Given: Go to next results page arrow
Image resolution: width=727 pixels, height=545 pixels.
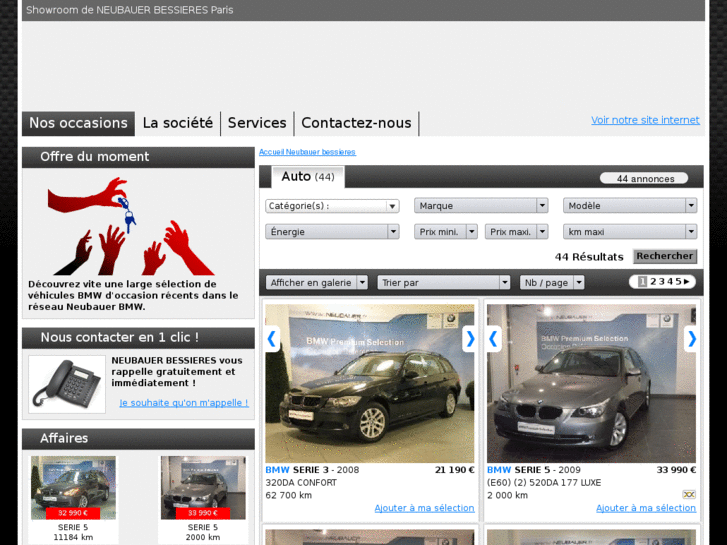Looking at the screenshot, I should (687, 282).
